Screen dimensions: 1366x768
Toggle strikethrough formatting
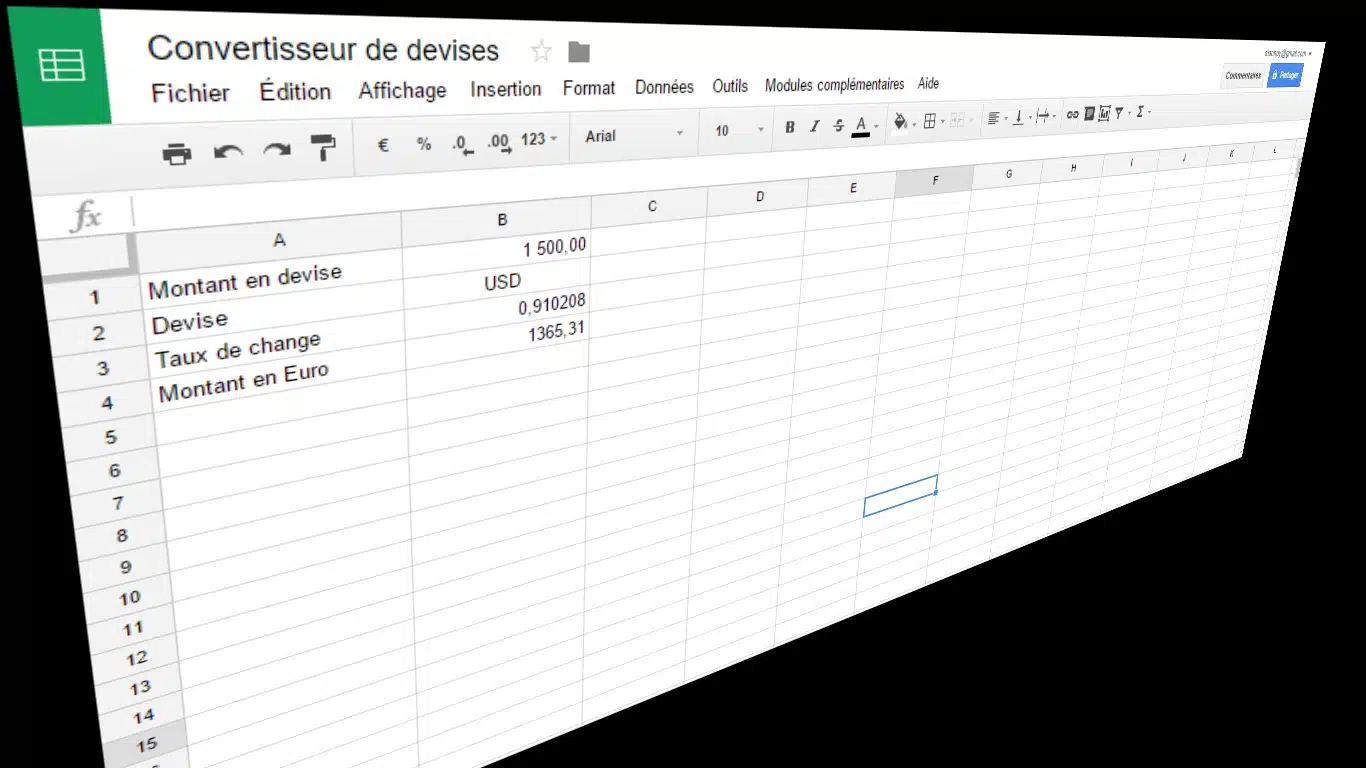pos(838,125)
